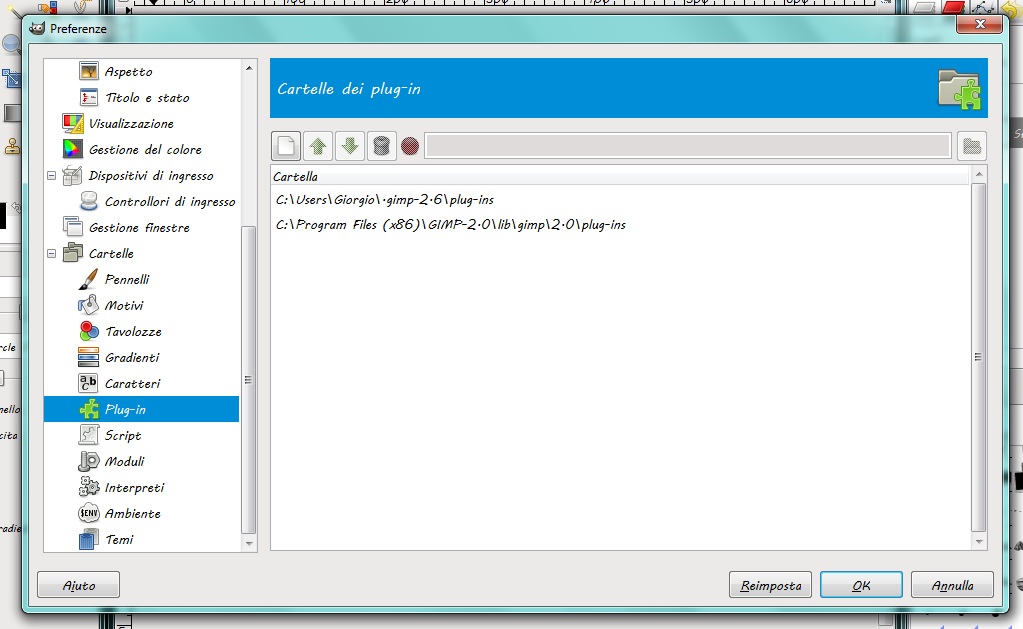Image resolution: width=1023 pixels, height=629 pixels.
Task: Click the Temi themes icon
Action: click(x=88, y=540)
